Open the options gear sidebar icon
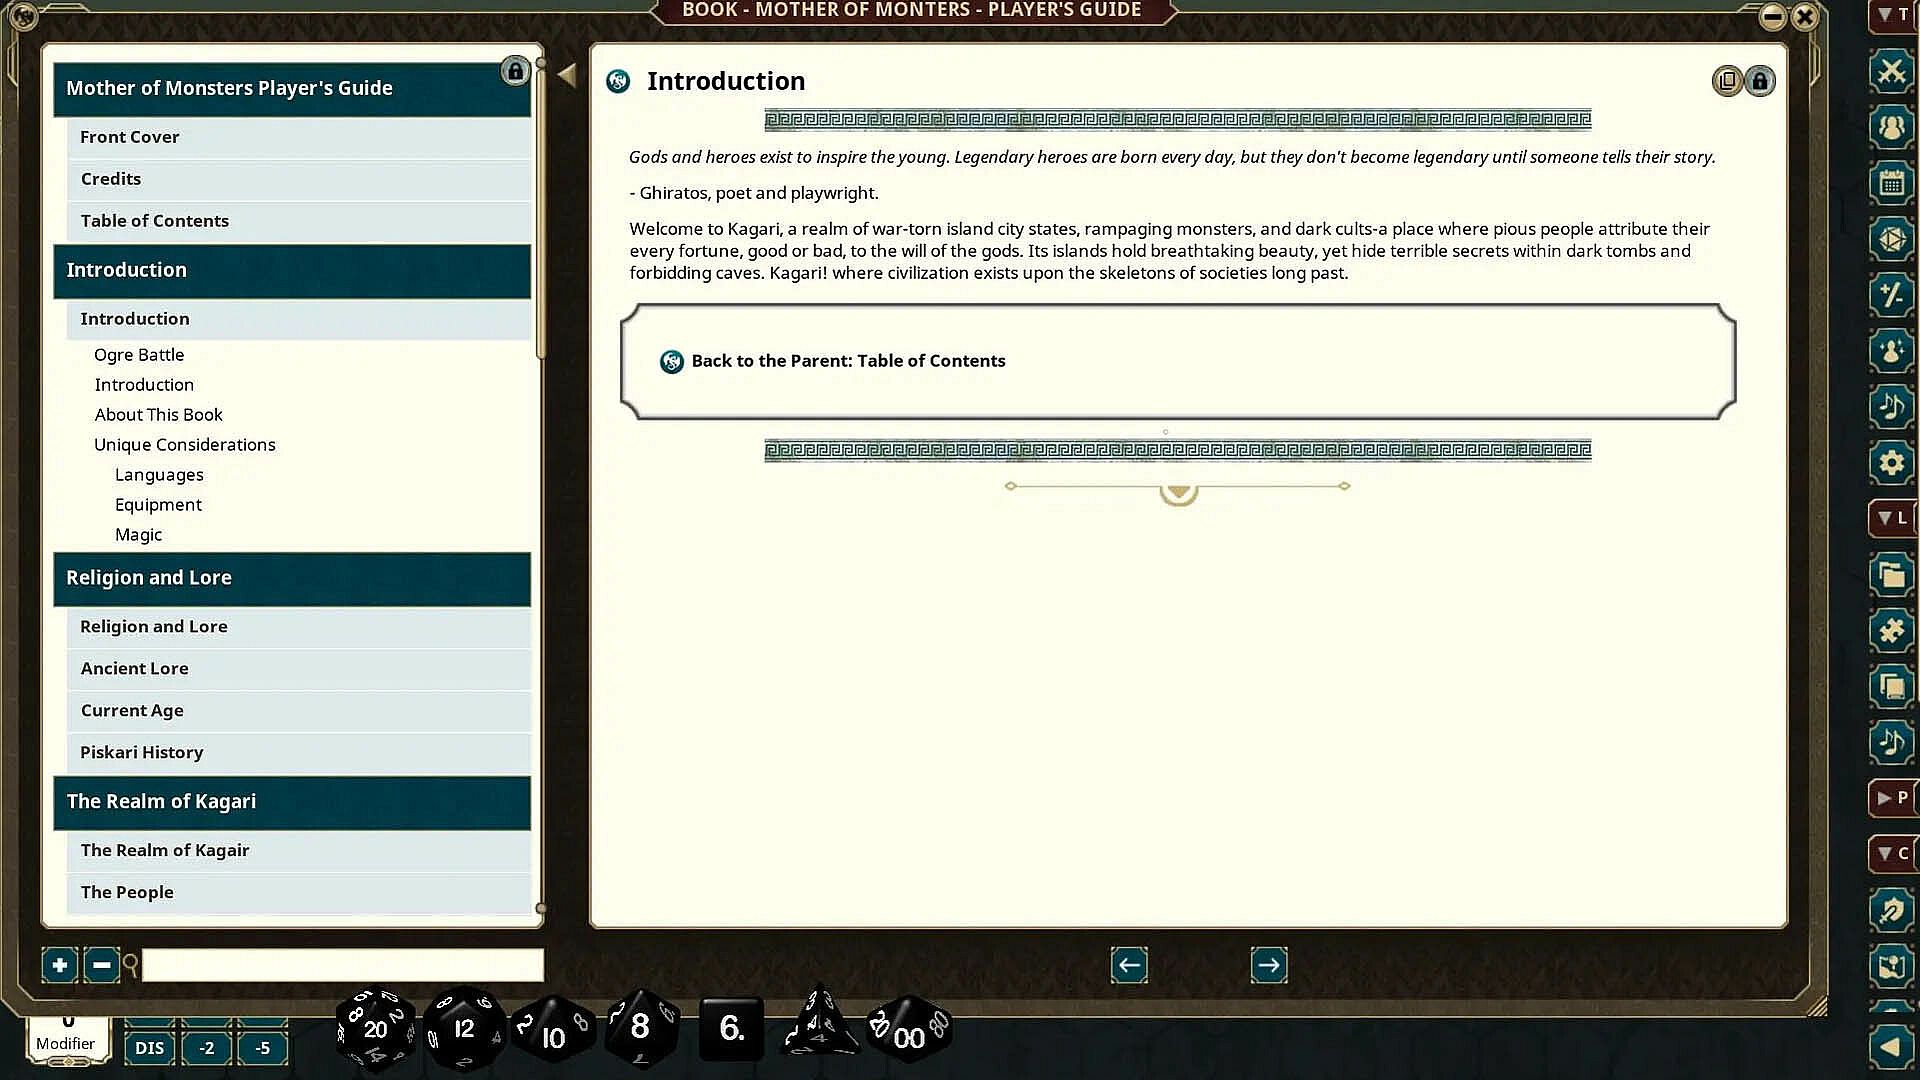This screenshot has height=1080, width=1920. click(x=1891, y=463)
